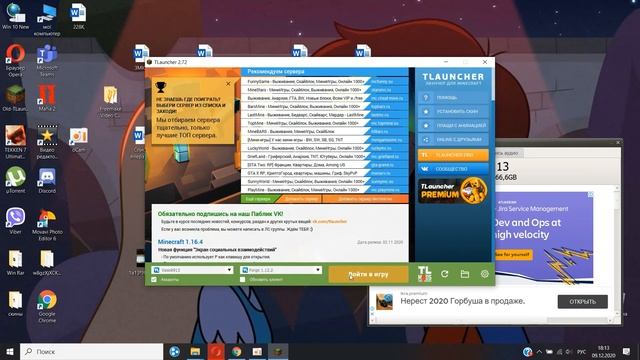Select the FunnyGame server row
The height and width of the screenshot is (360, 640).
click(324, 82)
